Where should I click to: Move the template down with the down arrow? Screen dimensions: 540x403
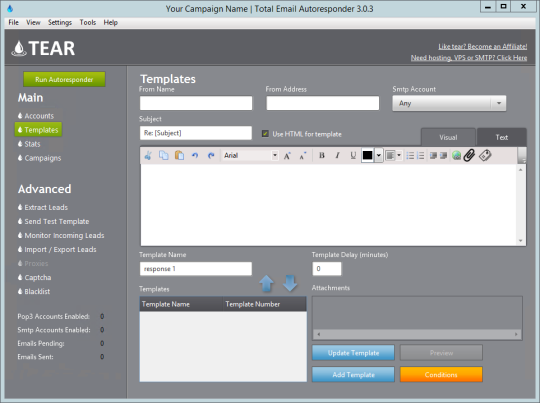(x=290, y=283)
